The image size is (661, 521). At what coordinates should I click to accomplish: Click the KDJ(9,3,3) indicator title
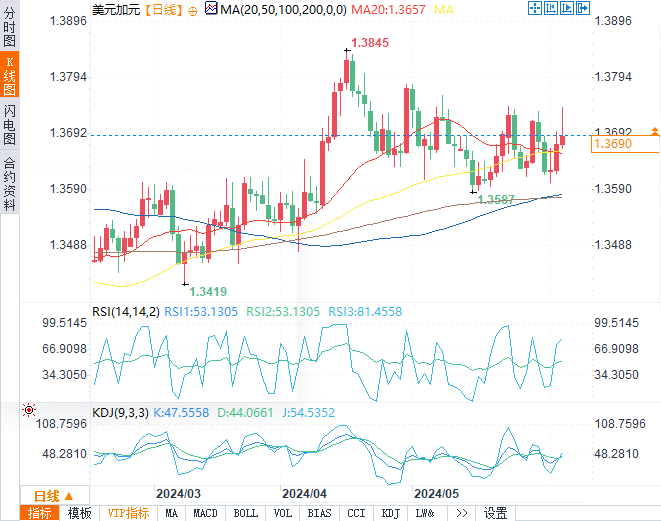120,412
